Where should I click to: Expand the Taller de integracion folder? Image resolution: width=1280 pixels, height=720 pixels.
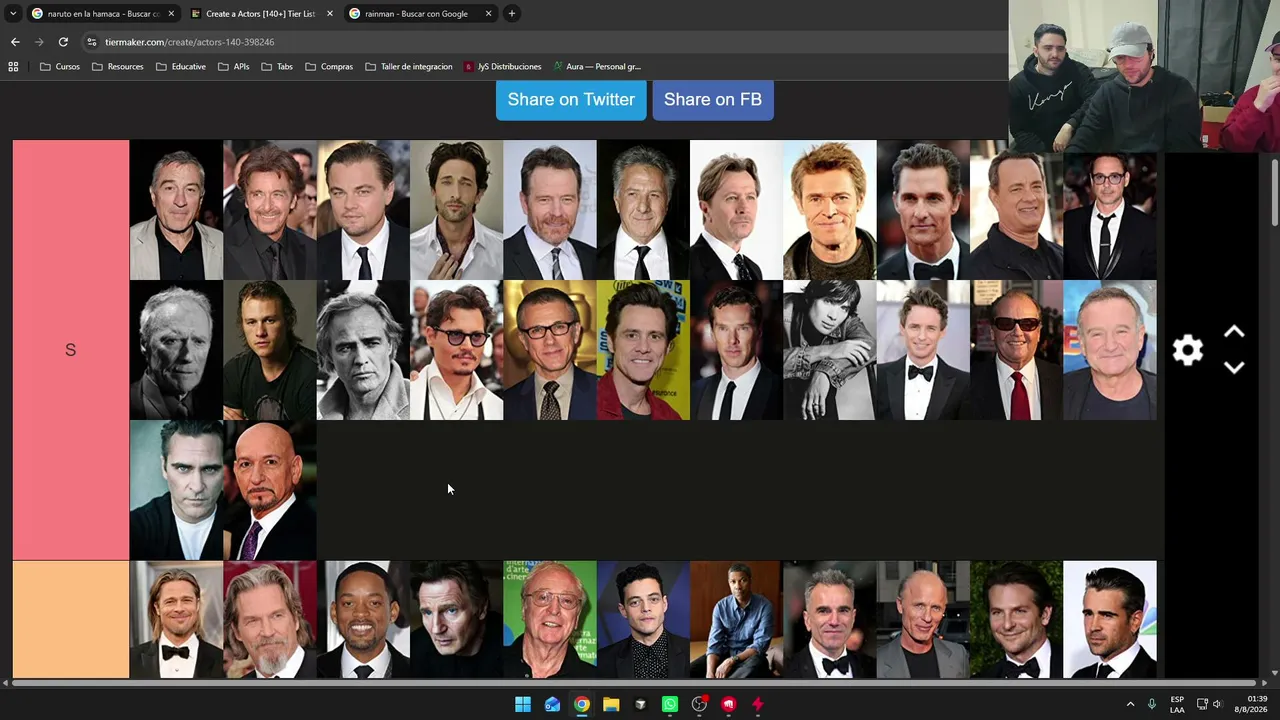pyautogui.click(x=409, y=67)
